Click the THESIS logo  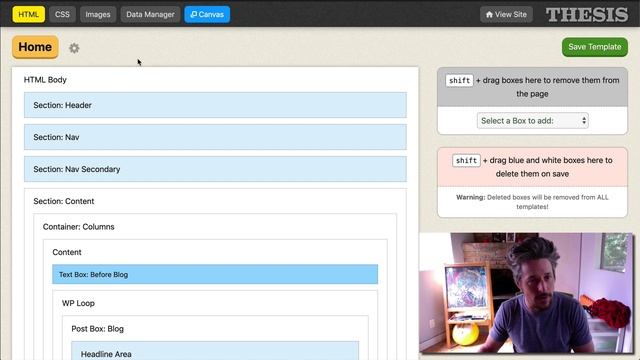tap(587, 15)
